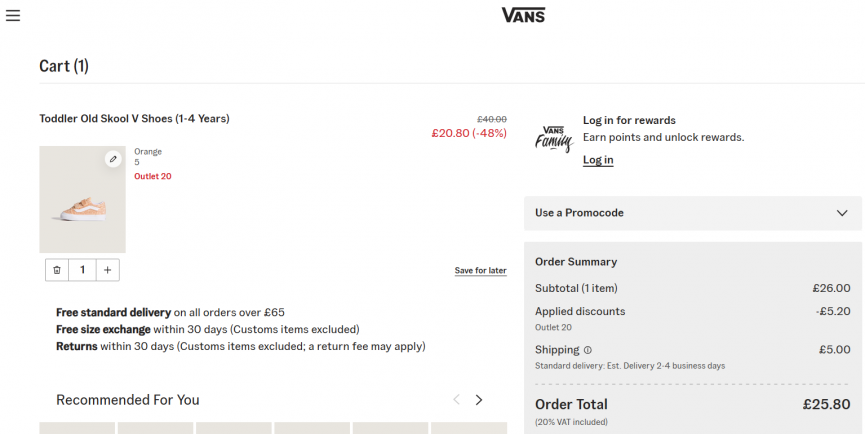Click the Vans Family logo

tap(554, 139)
